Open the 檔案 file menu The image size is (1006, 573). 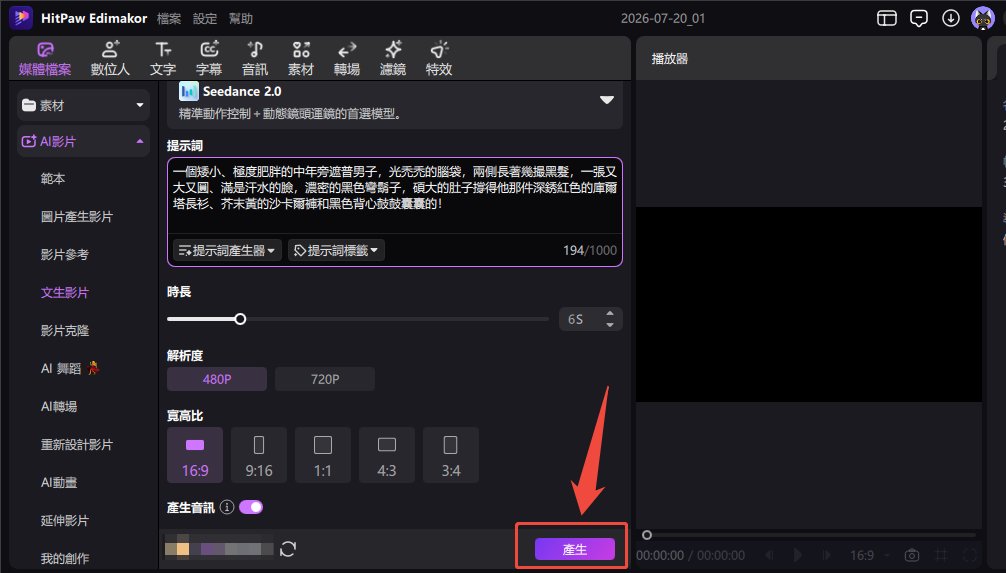tap(169, 19)
